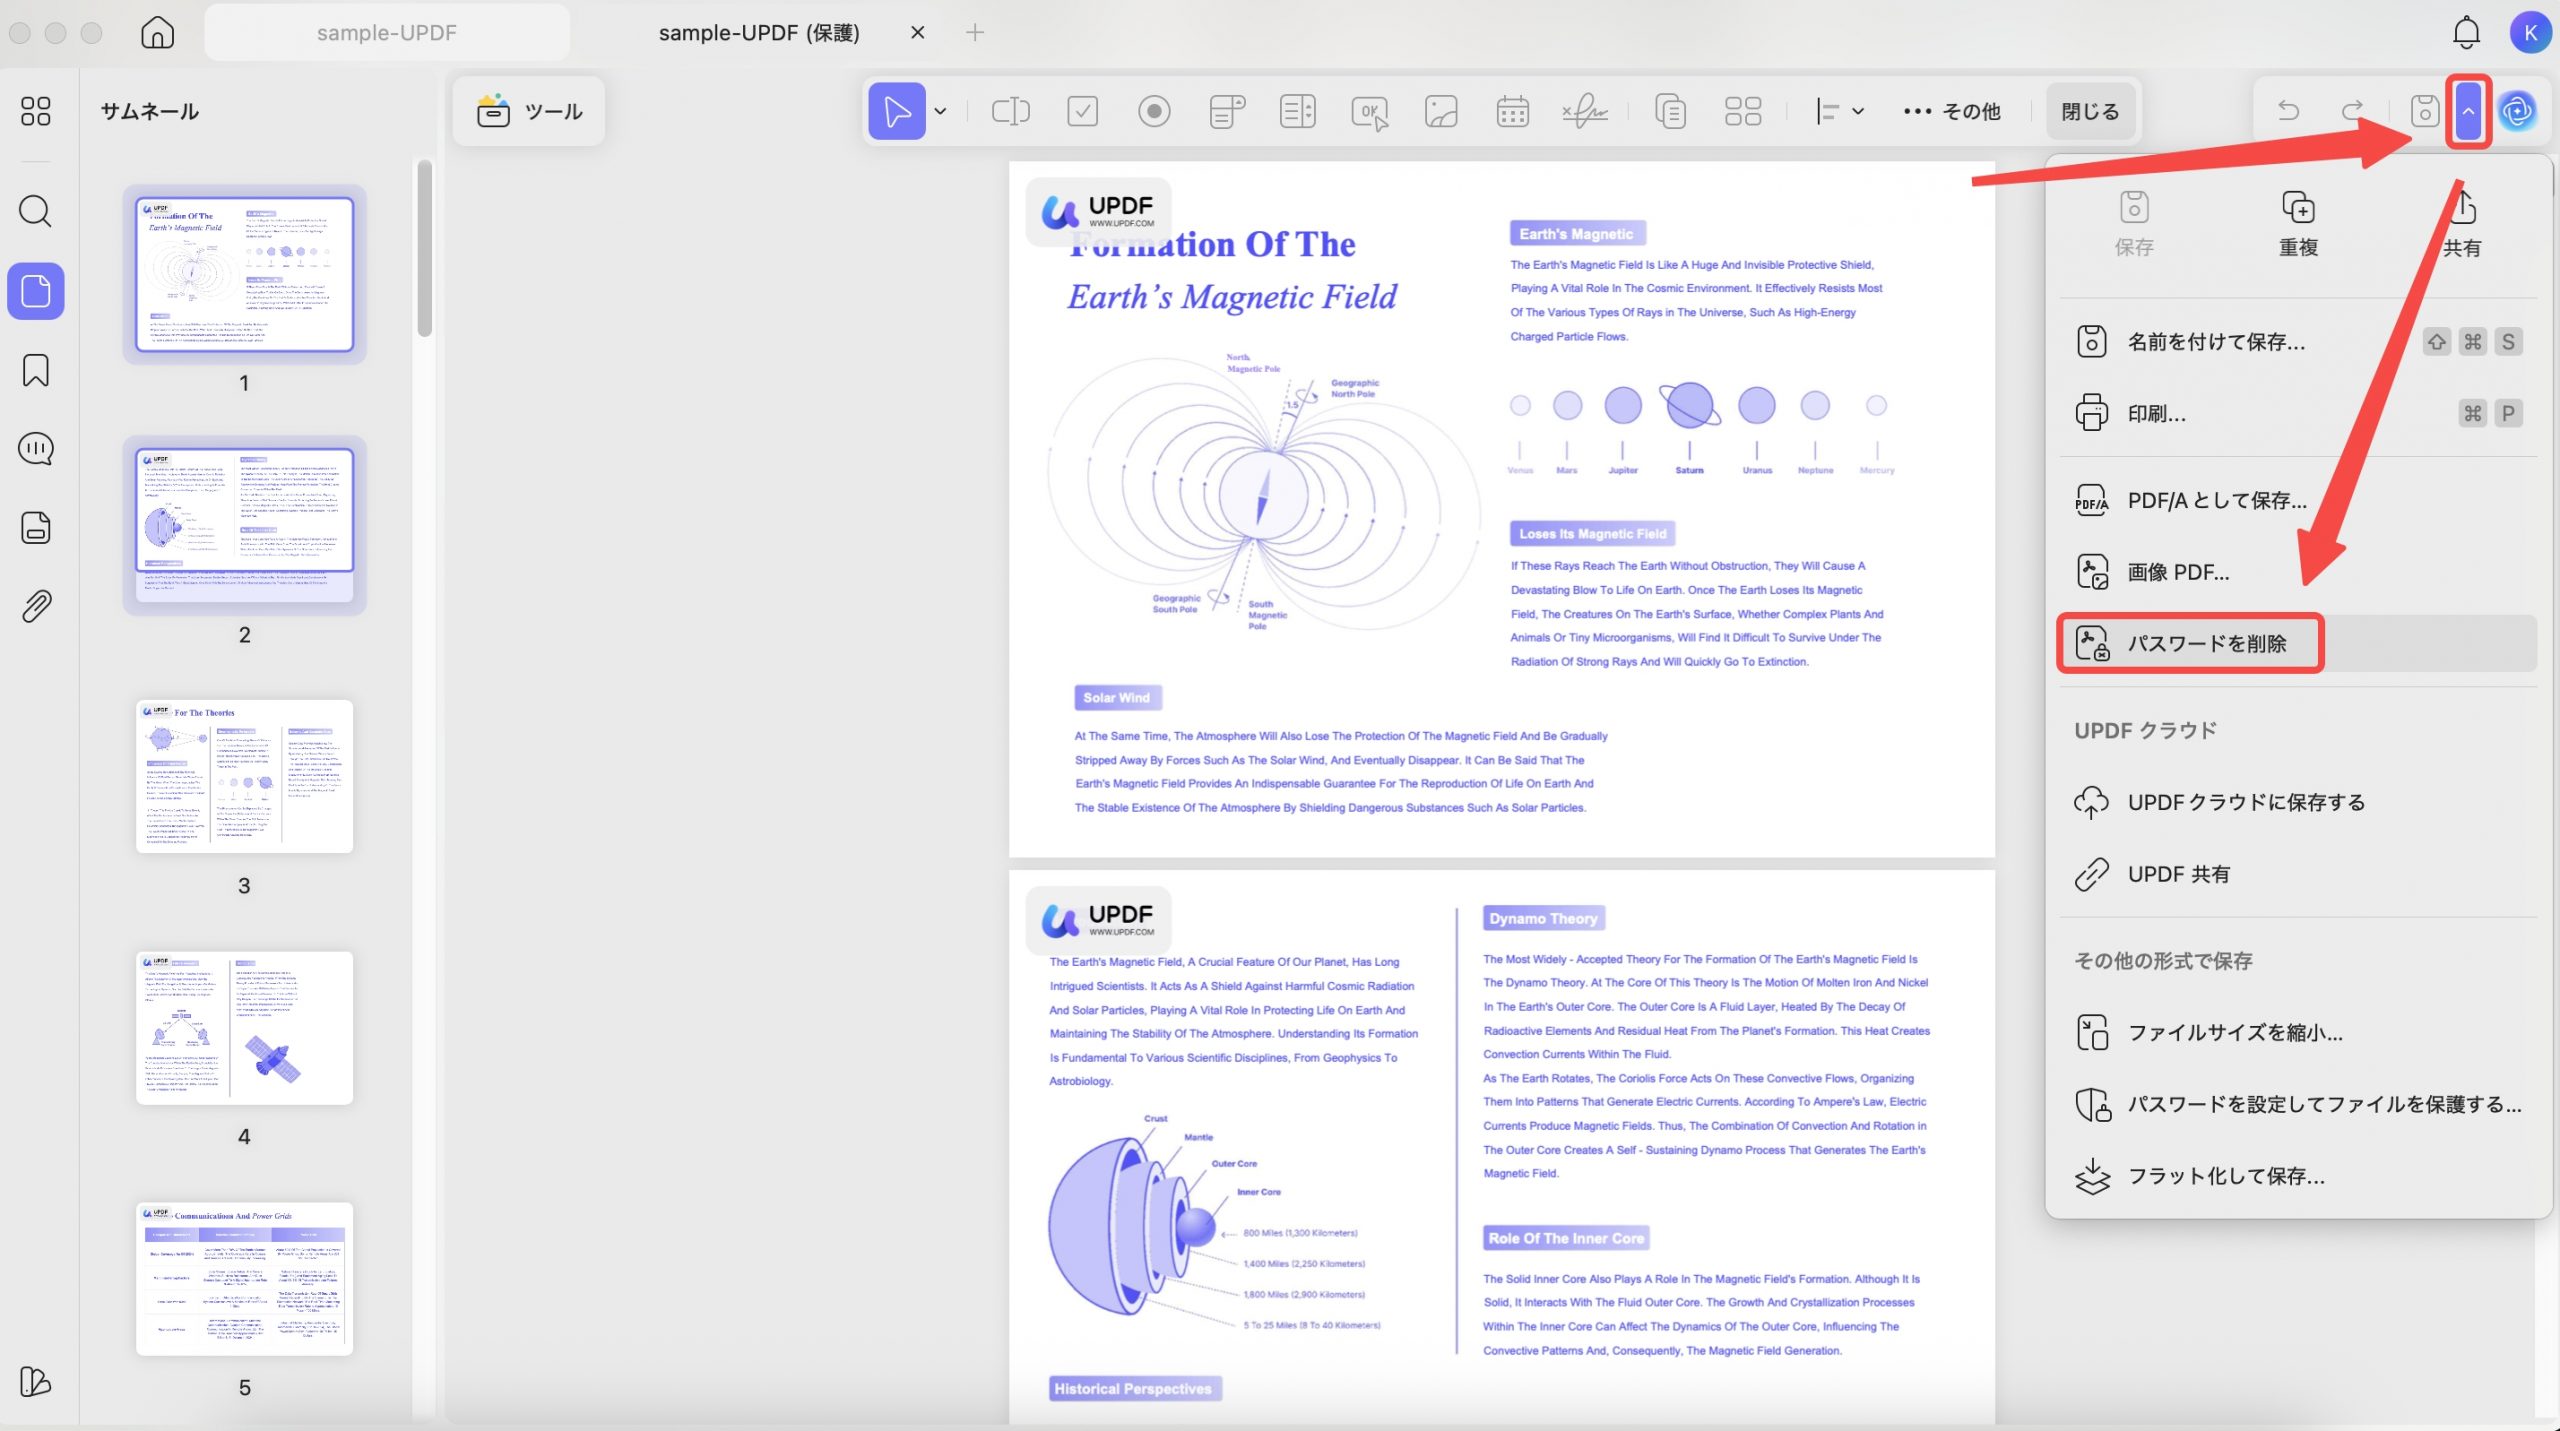
Task: Choose 名前を付けて保存 menu item
Action: click(x=2298, y=342)
